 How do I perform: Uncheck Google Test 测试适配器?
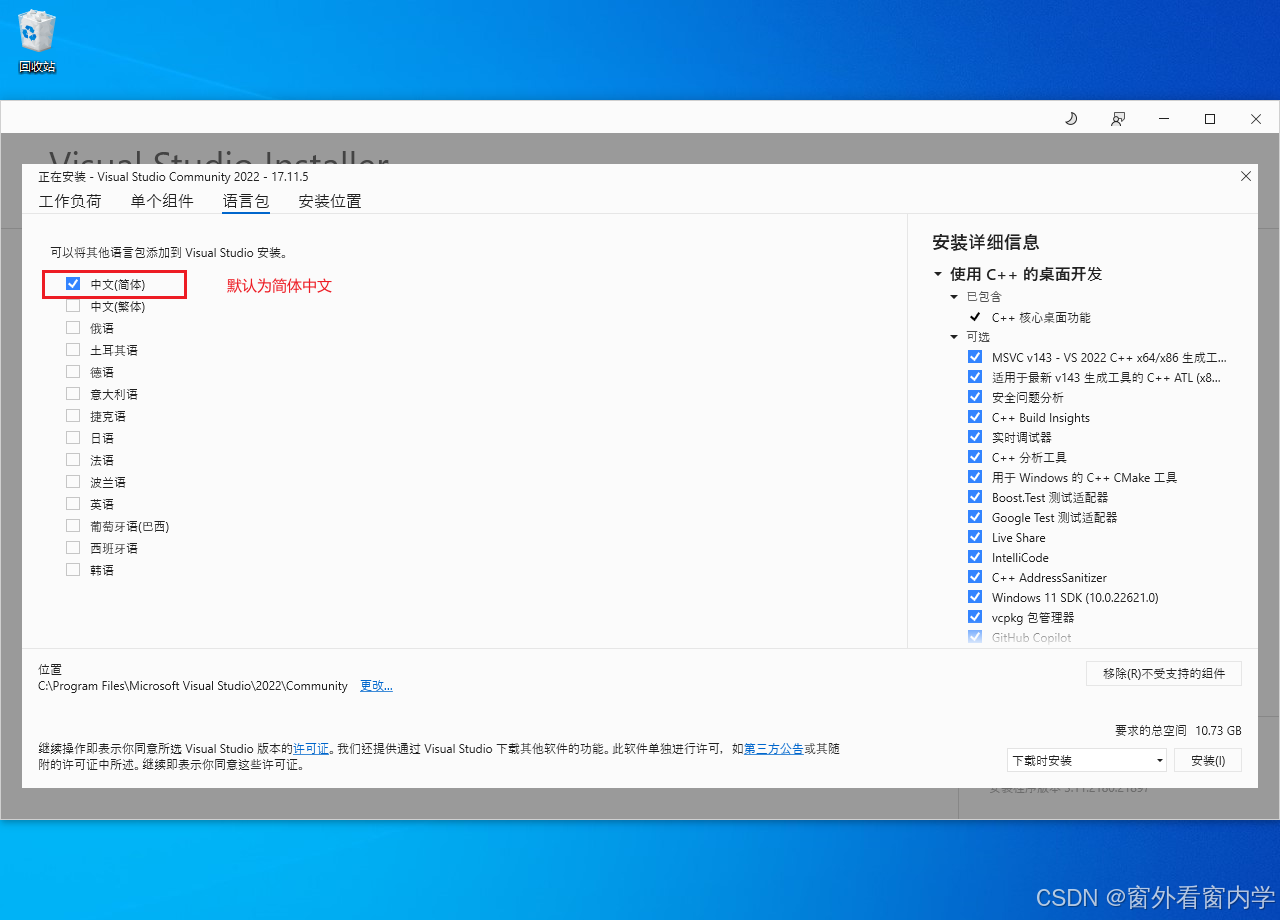click(975, 517)
